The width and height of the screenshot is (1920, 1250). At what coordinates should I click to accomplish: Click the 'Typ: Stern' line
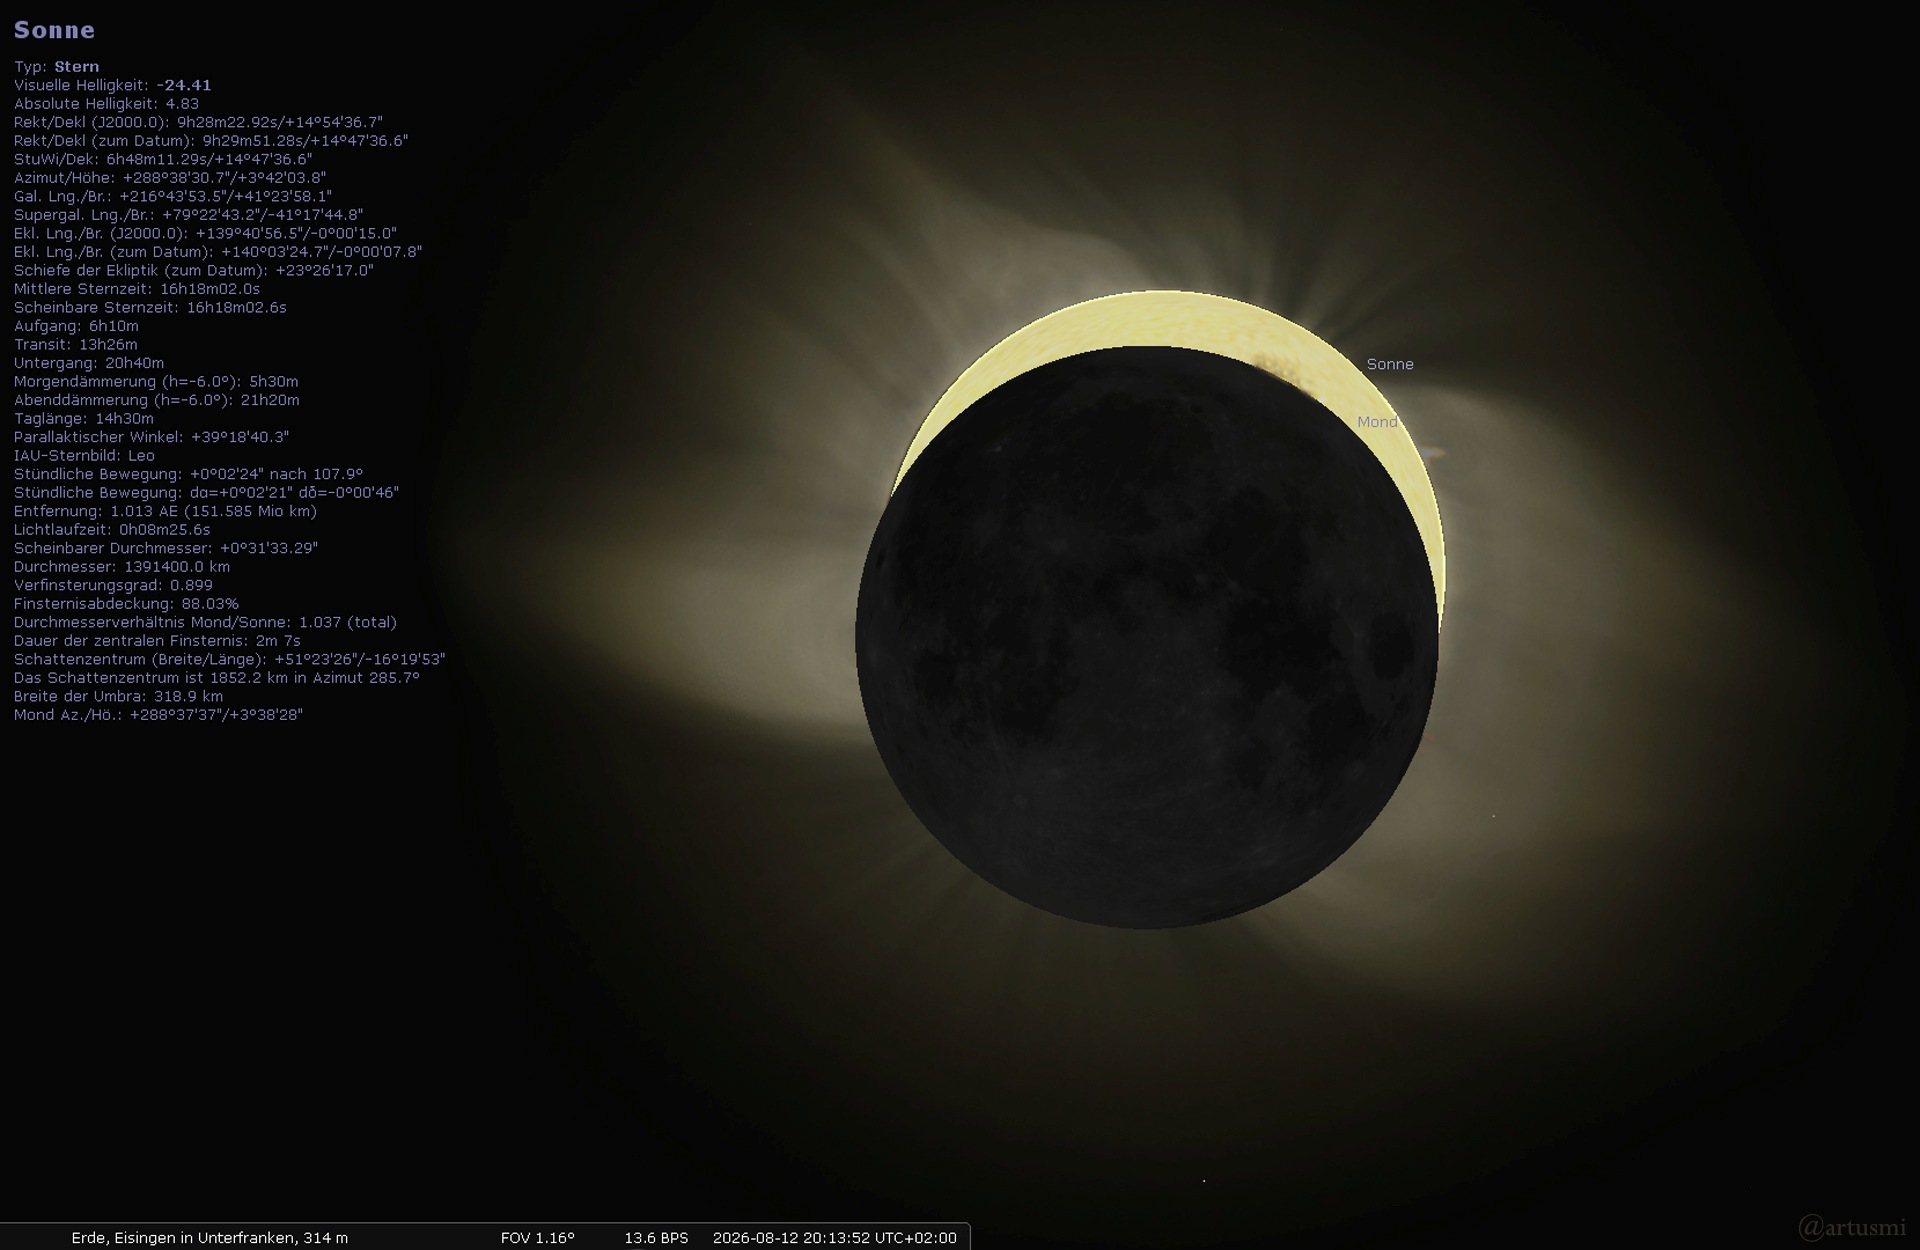[56, 67]
